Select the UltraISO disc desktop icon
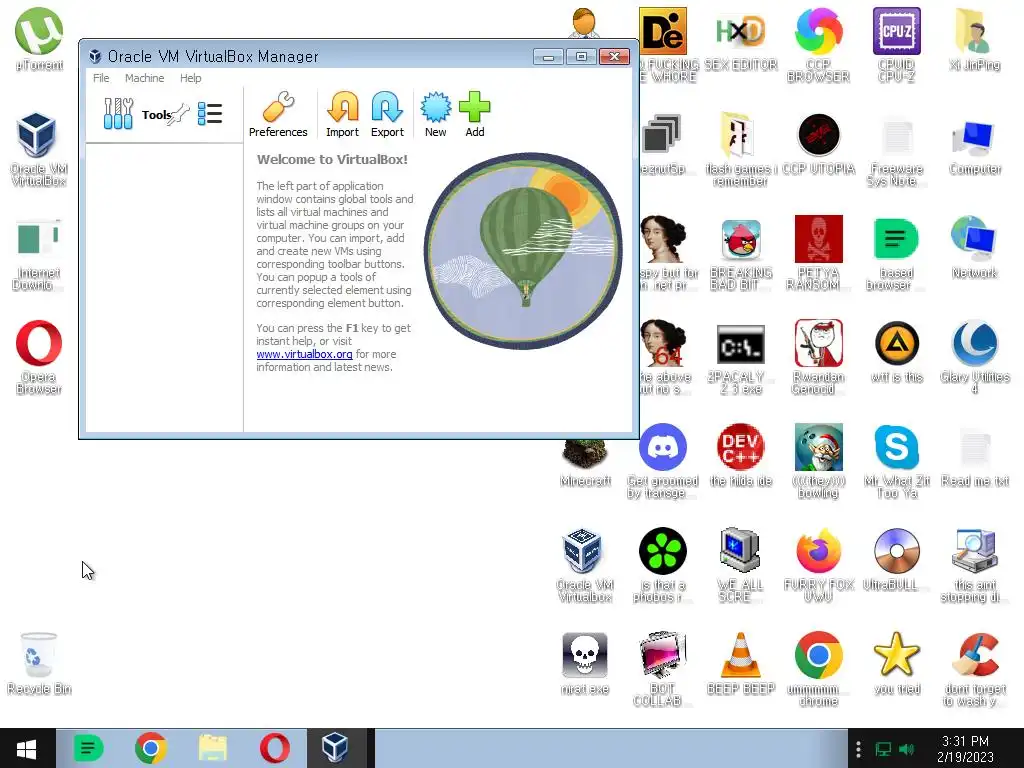The image size is (1024, 768). (x=897, y=560)
